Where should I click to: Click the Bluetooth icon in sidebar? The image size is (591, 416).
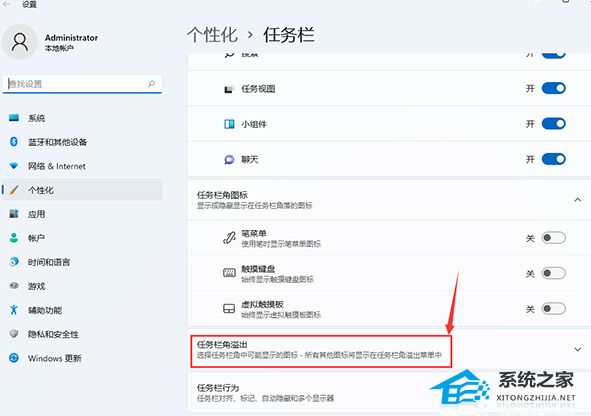14,142
